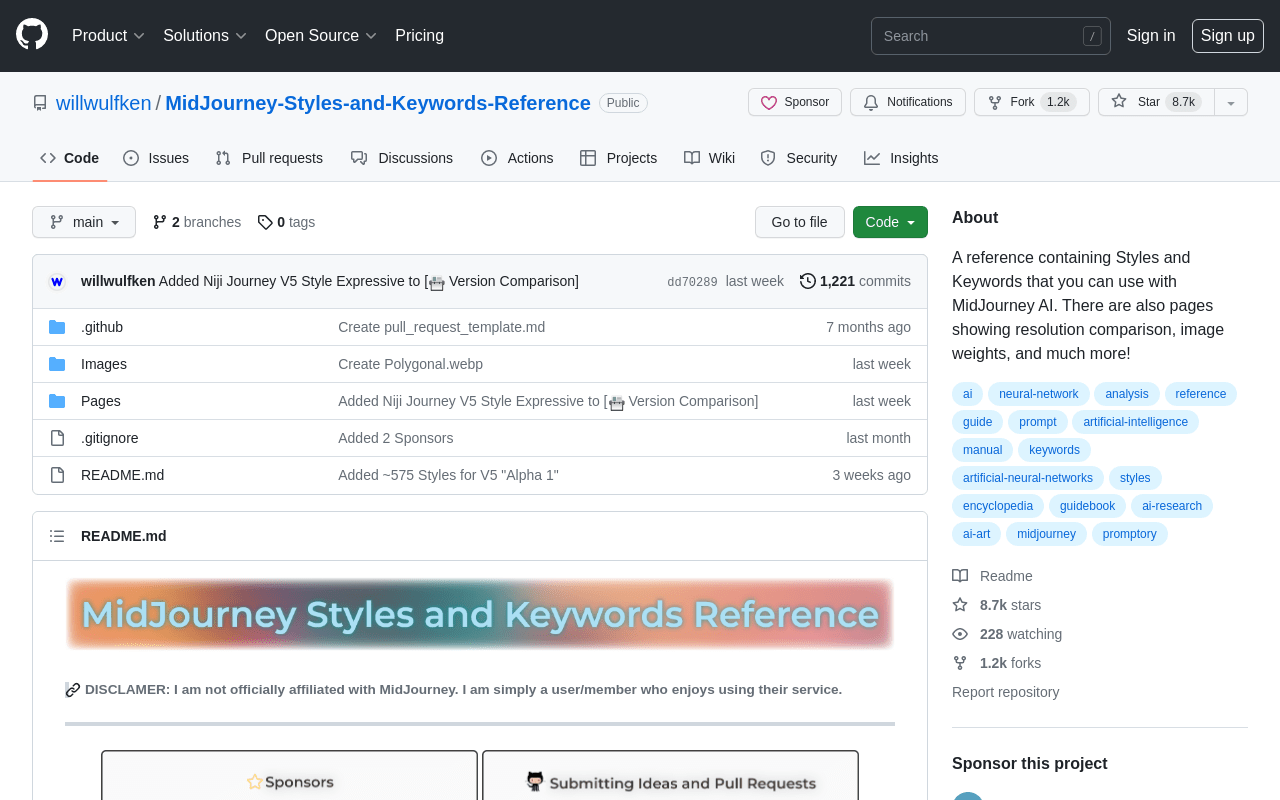Click commit hash dd70289
The width and height of the screenshot is (1280, 800).
[692, 282]
